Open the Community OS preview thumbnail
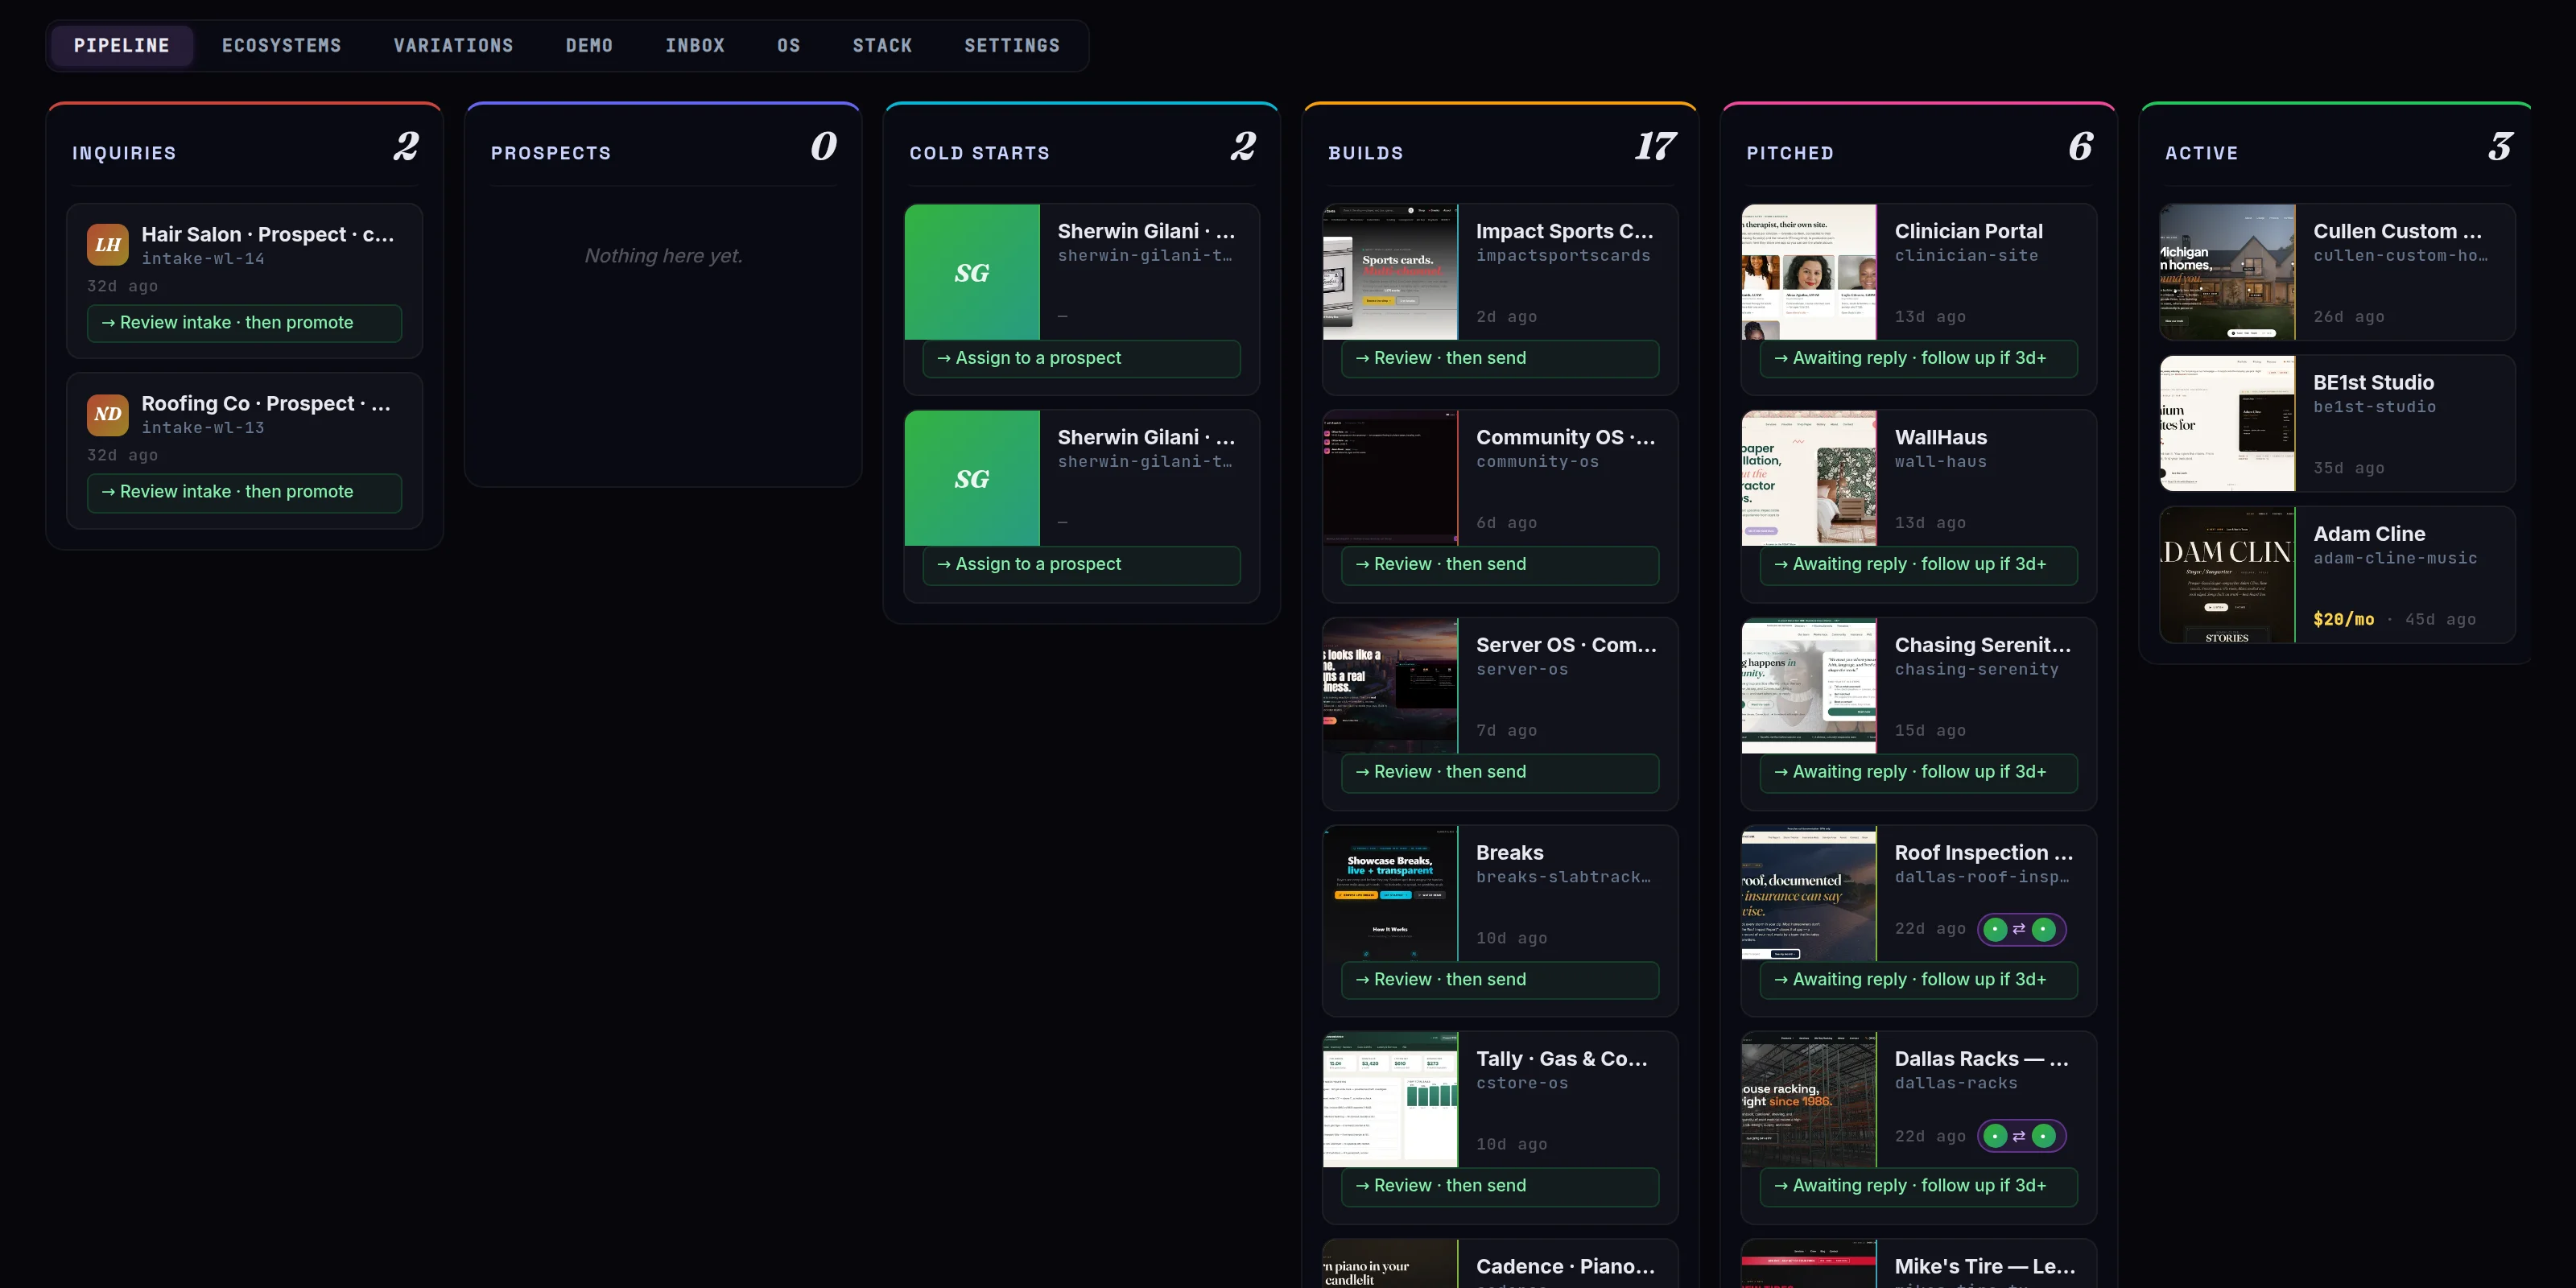The image size is (2576, 1288). (x=1390, y=478)
